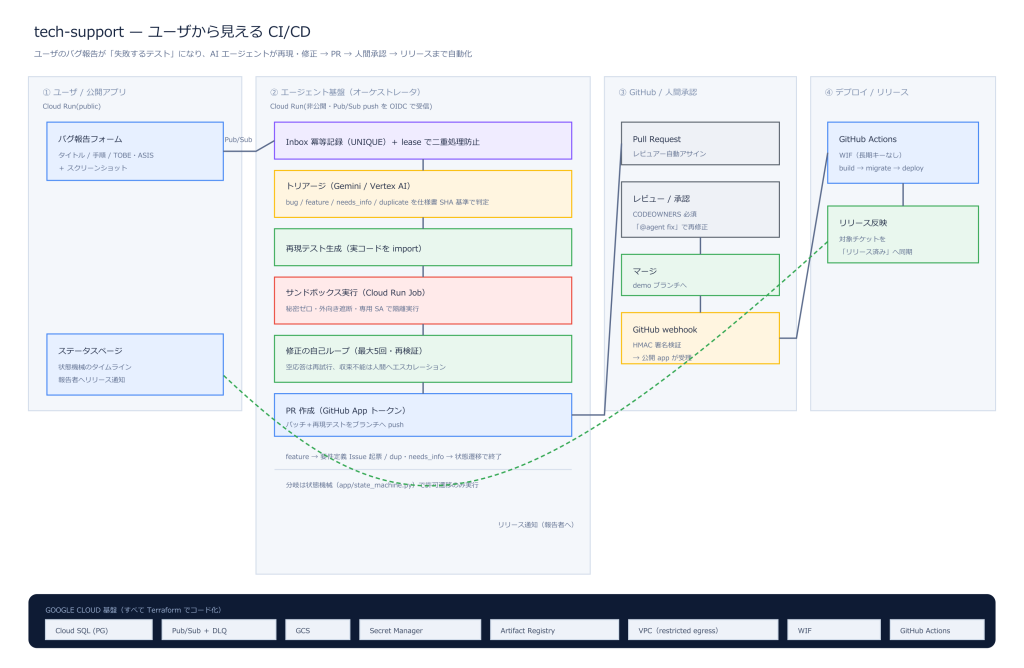Select the Artifact Registry chip

coord(554,630)
